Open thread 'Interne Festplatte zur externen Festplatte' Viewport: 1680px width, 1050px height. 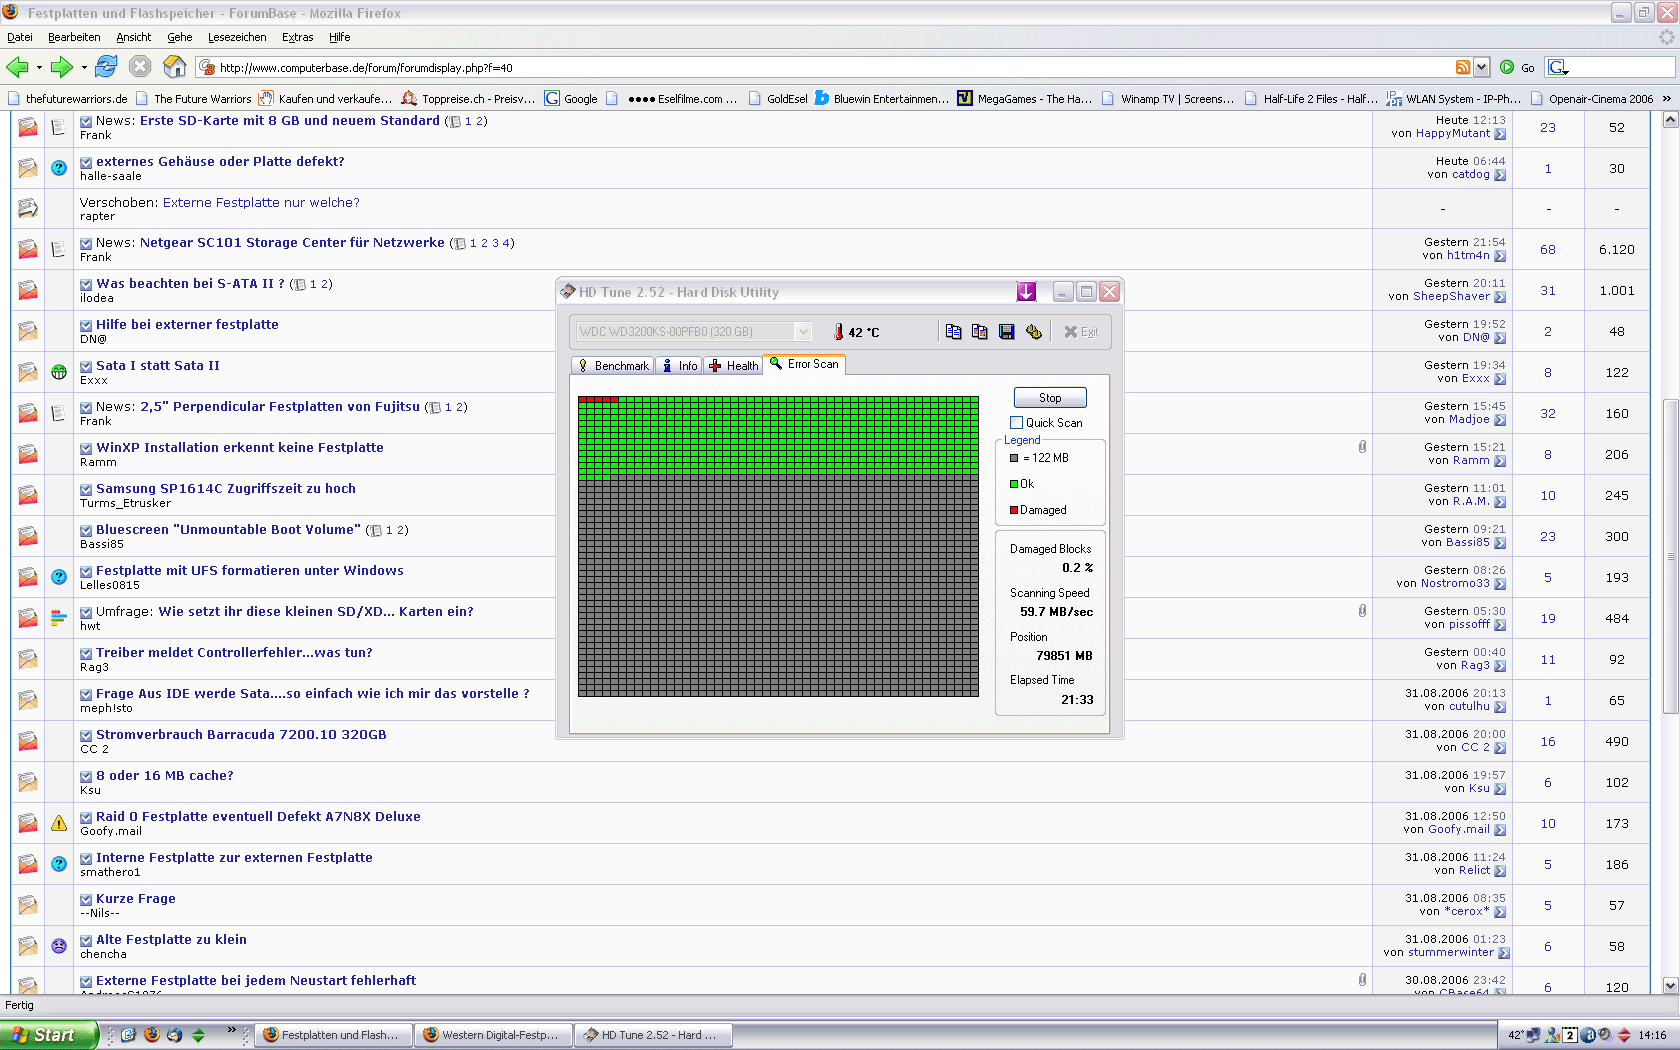pos(234,857)
